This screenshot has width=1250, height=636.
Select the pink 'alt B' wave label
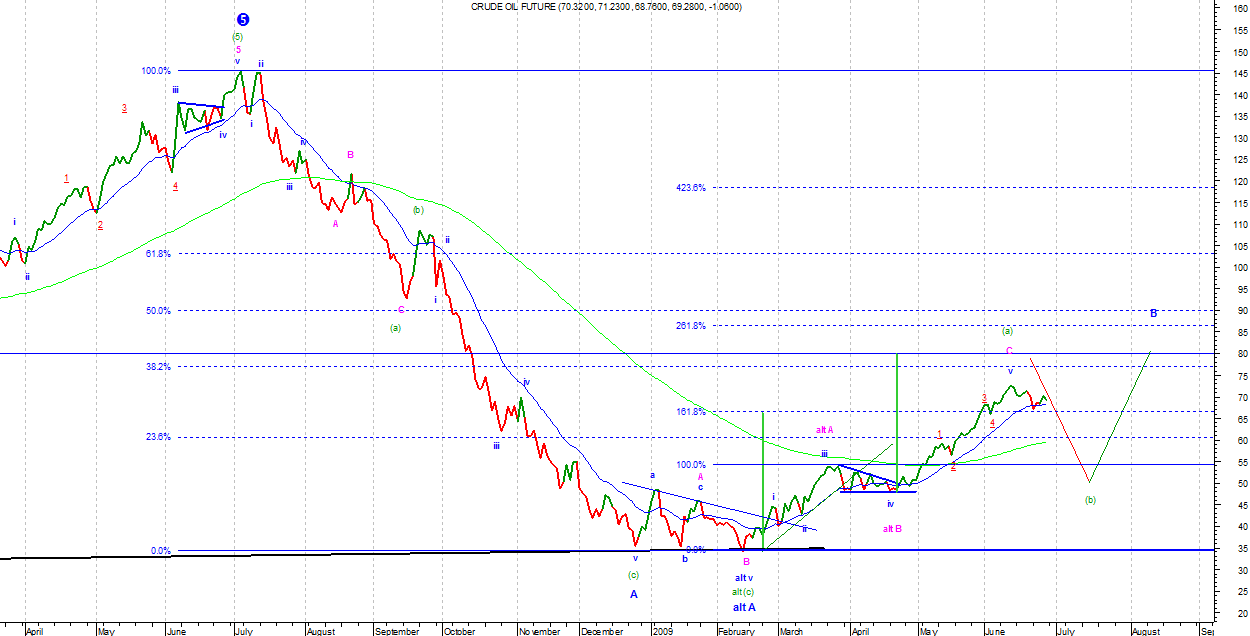coord(893,528)
